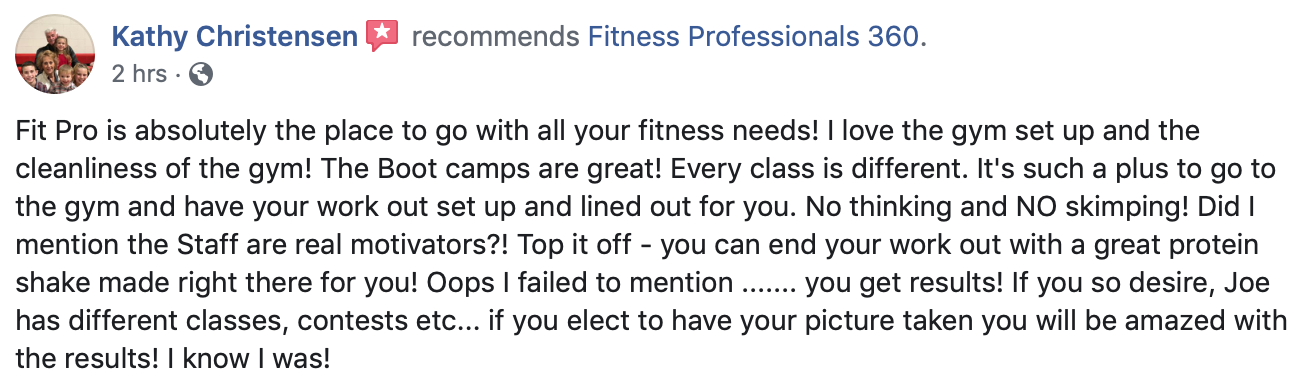
Task: Visit the Fitness Professionals 360 page link
Action: (x=757, y=37)
